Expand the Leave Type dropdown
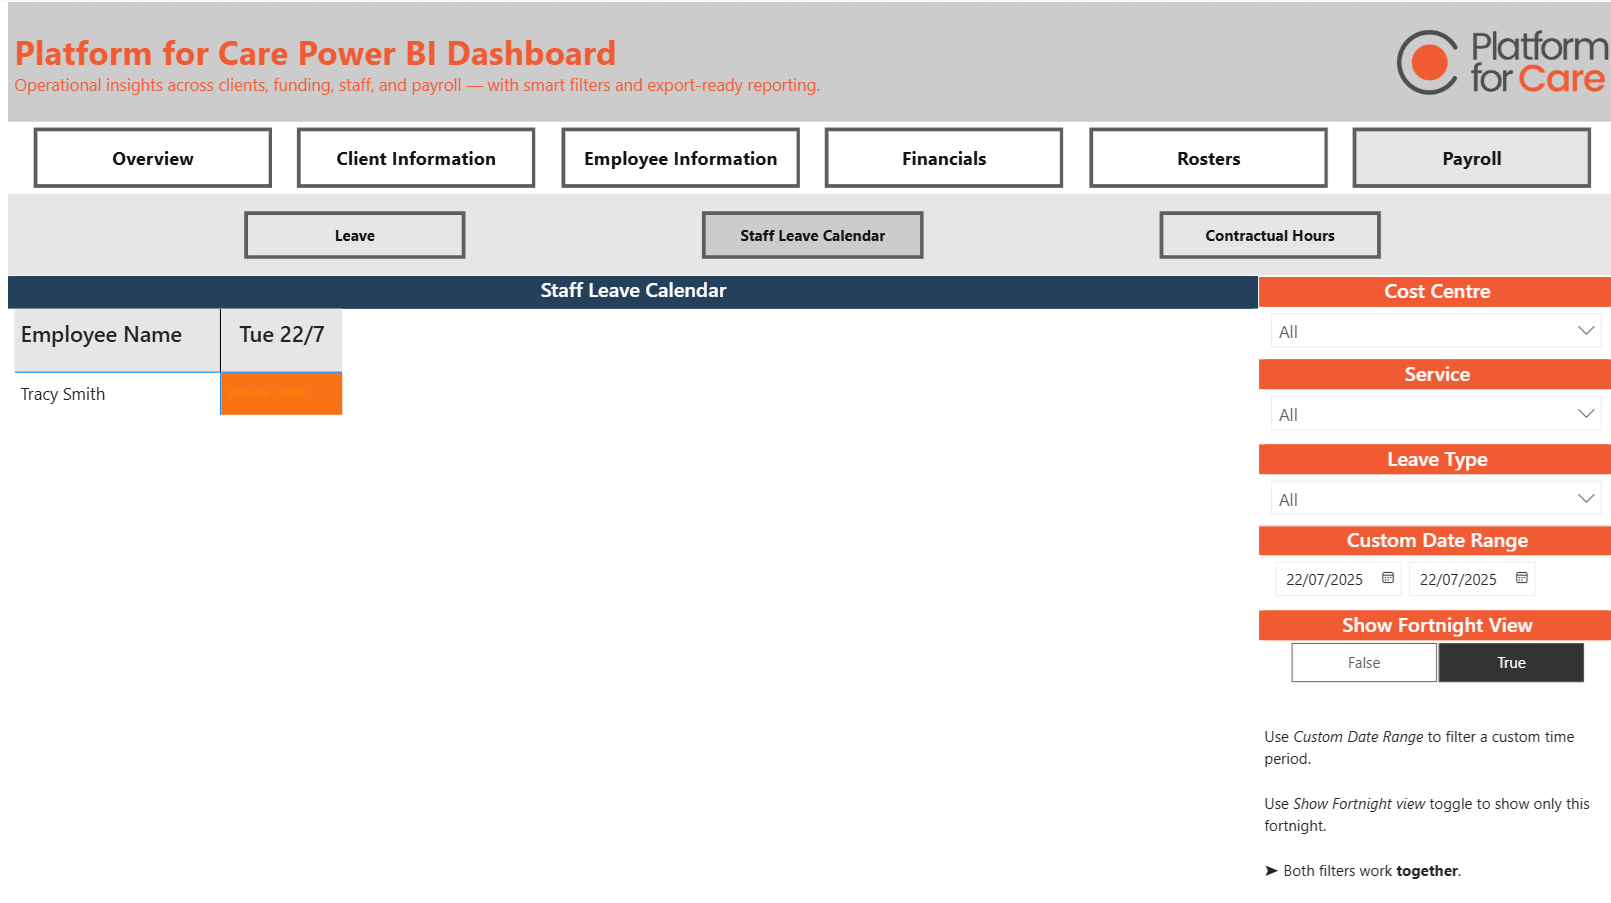The height and width of the screenshot is (903, 1611). pos(1436,499)
